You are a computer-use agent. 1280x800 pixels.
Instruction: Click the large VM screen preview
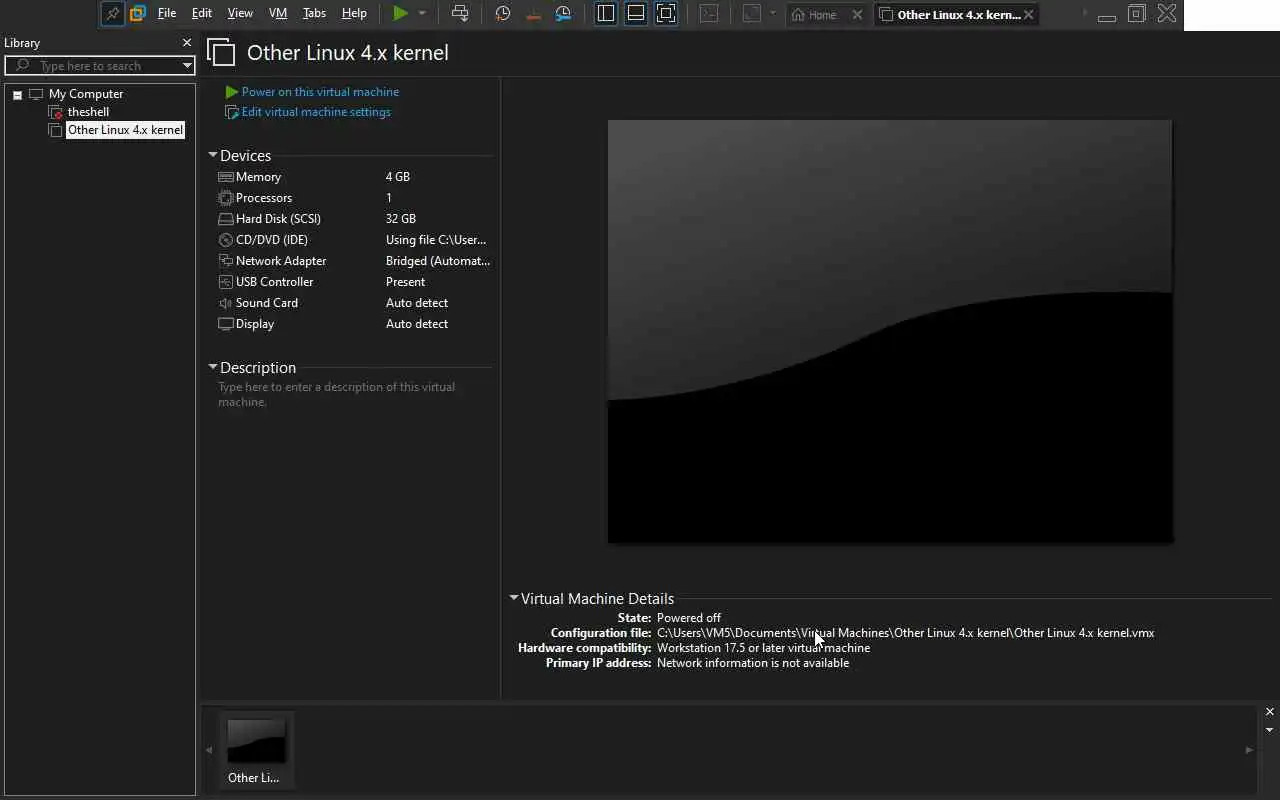[x=890, y=331]
